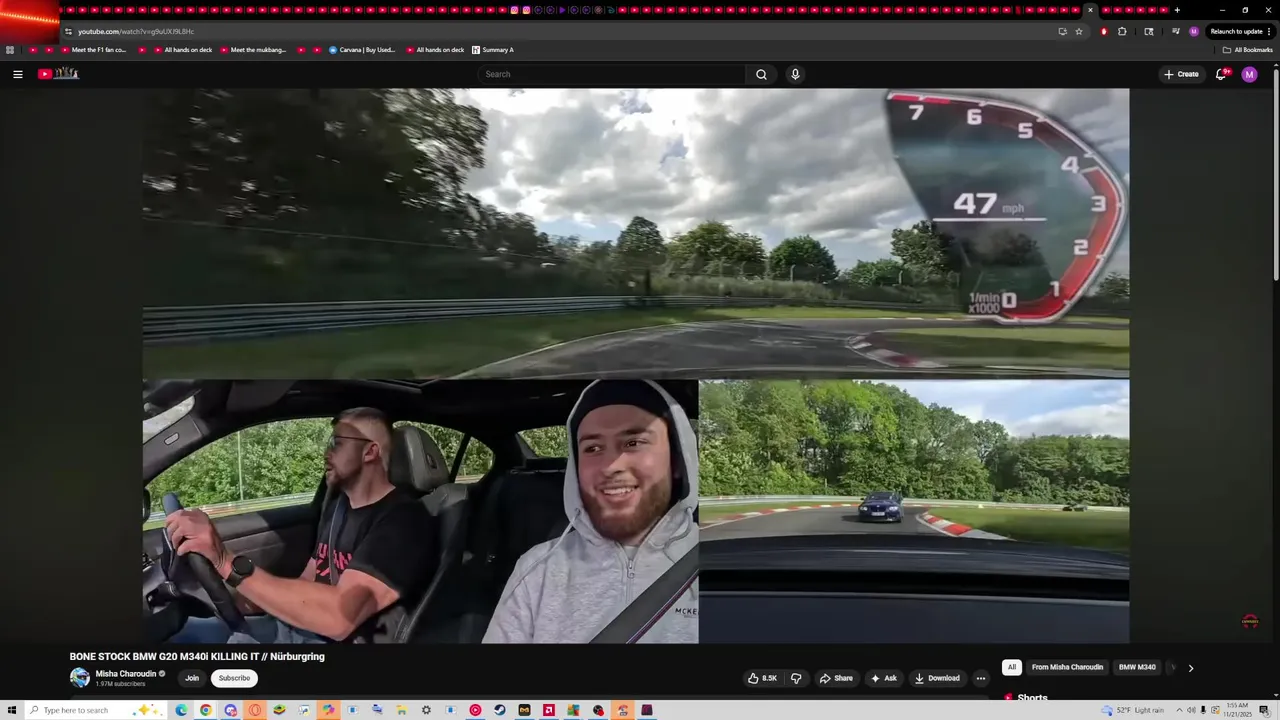Show next filter chips with arrow
This screenshot has width=1280, height=720.
coord(1190,668)
